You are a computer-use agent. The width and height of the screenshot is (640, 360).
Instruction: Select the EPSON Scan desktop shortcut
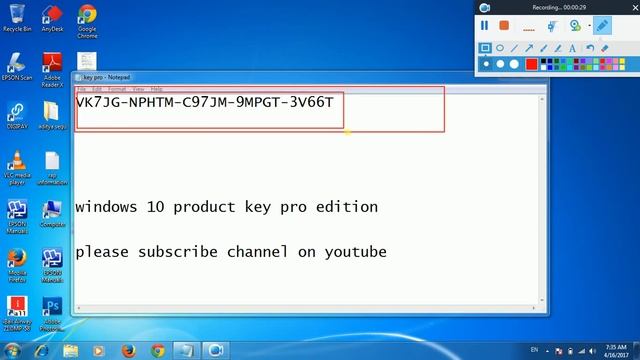coord(17,66)
